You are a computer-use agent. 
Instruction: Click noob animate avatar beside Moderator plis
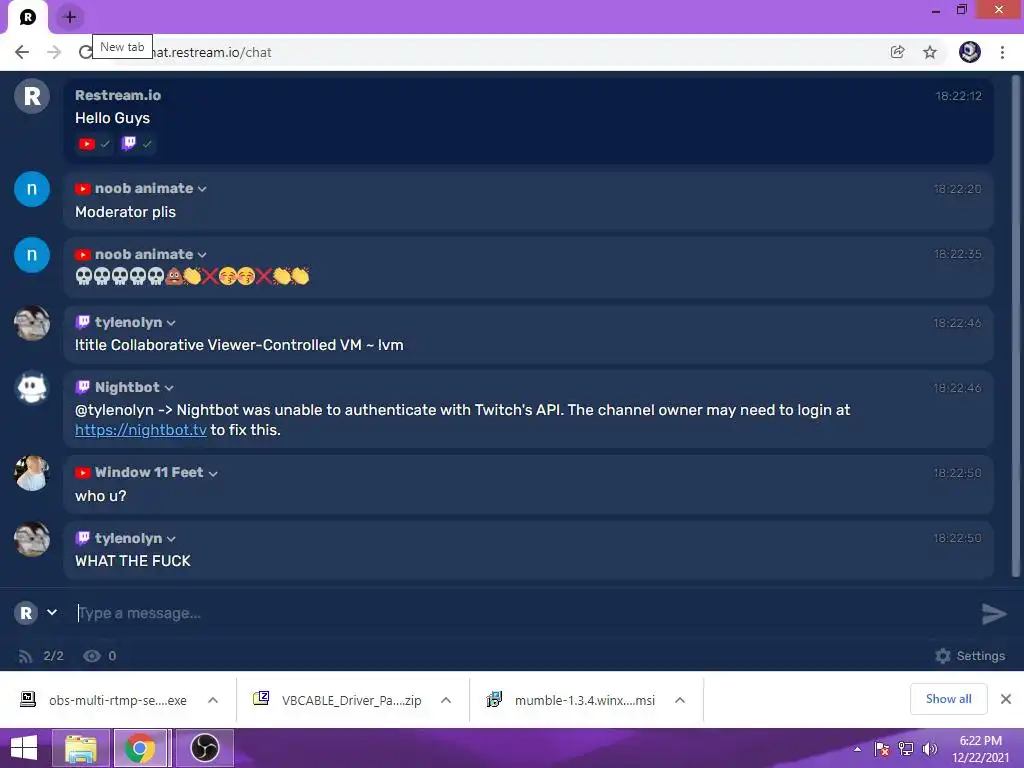point(32,189)
